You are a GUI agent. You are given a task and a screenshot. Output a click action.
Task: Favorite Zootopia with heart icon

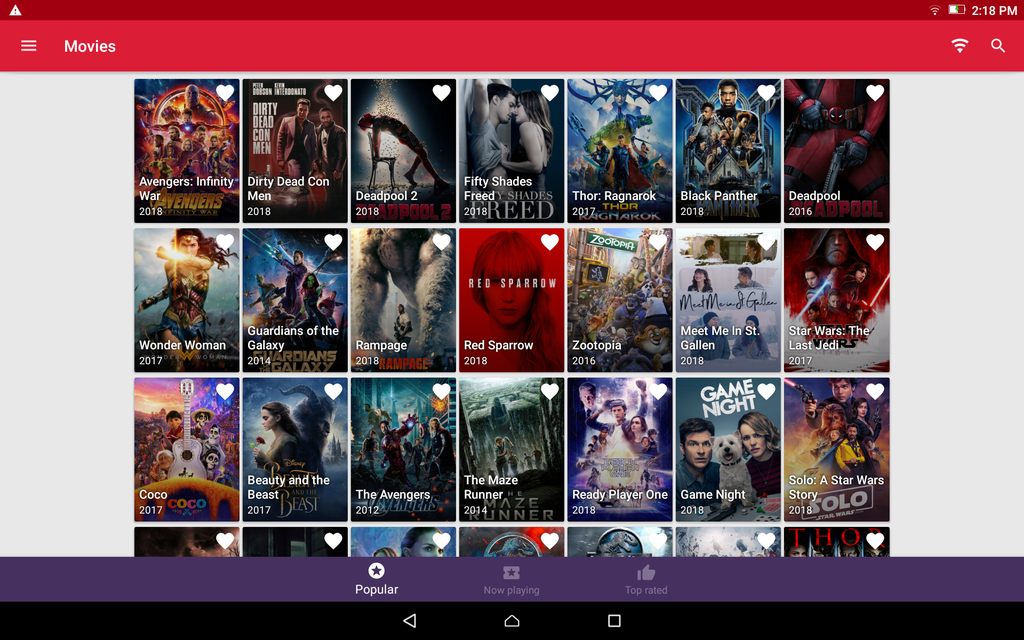(x=658, y=242)
